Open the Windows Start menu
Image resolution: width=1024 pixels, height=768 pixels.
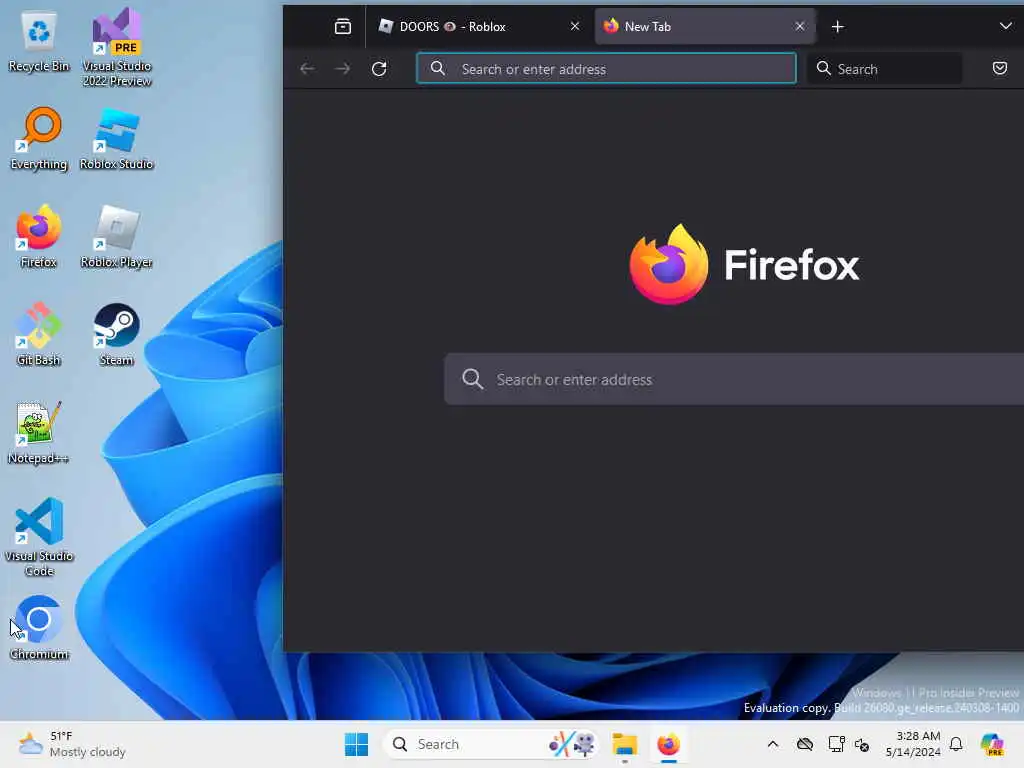click(357, 744)
